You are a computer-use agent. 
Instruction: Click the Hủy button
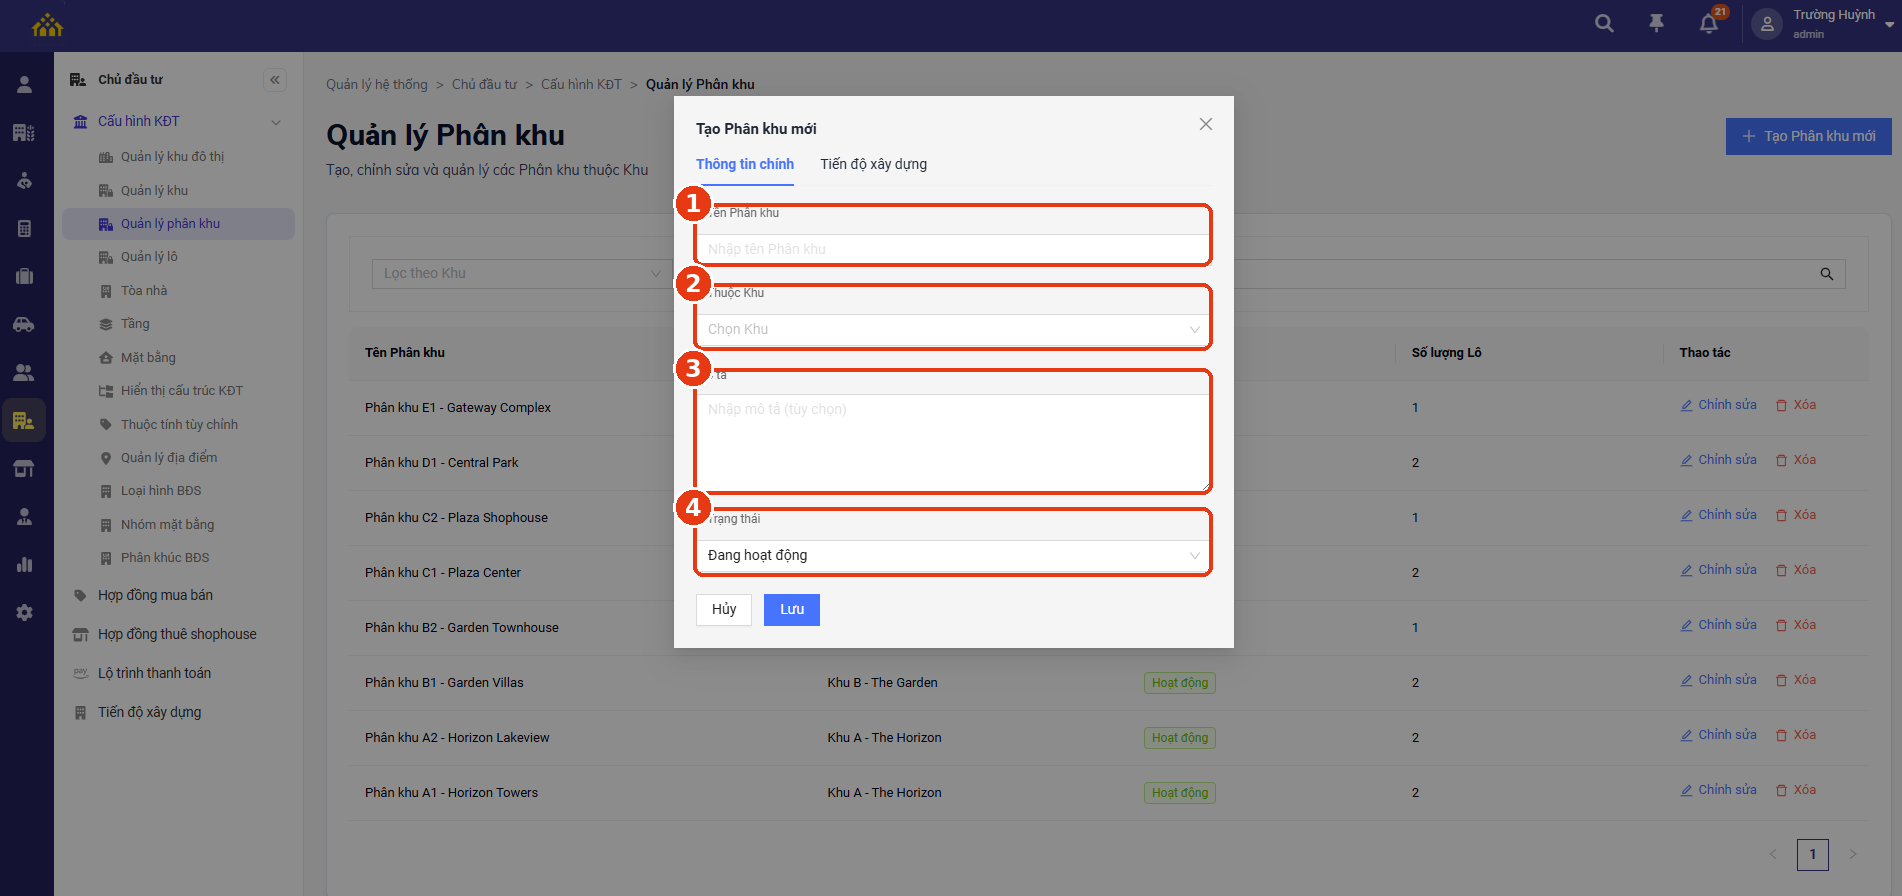click(724, 610)
